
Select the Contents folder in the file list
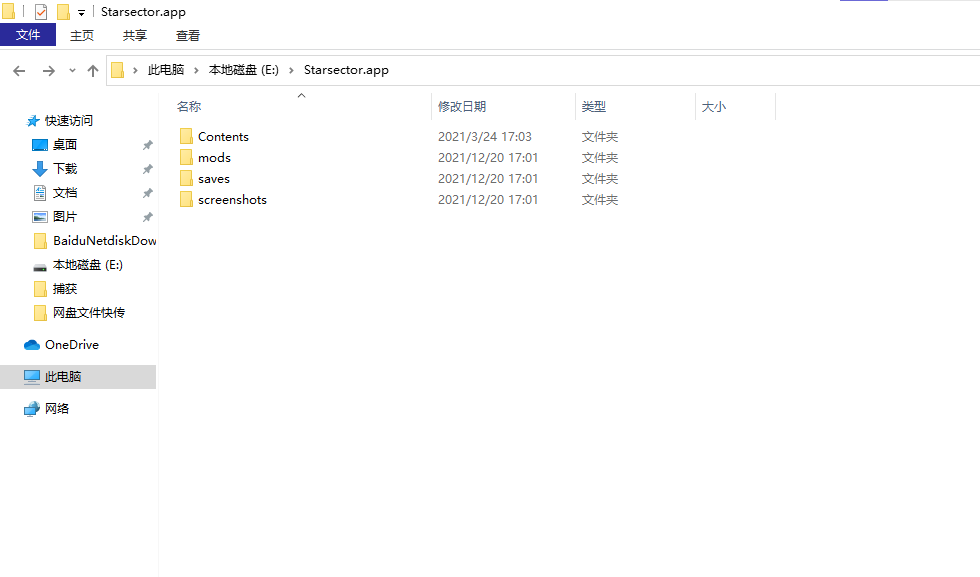pyautogui.click(x=222, y=136)
